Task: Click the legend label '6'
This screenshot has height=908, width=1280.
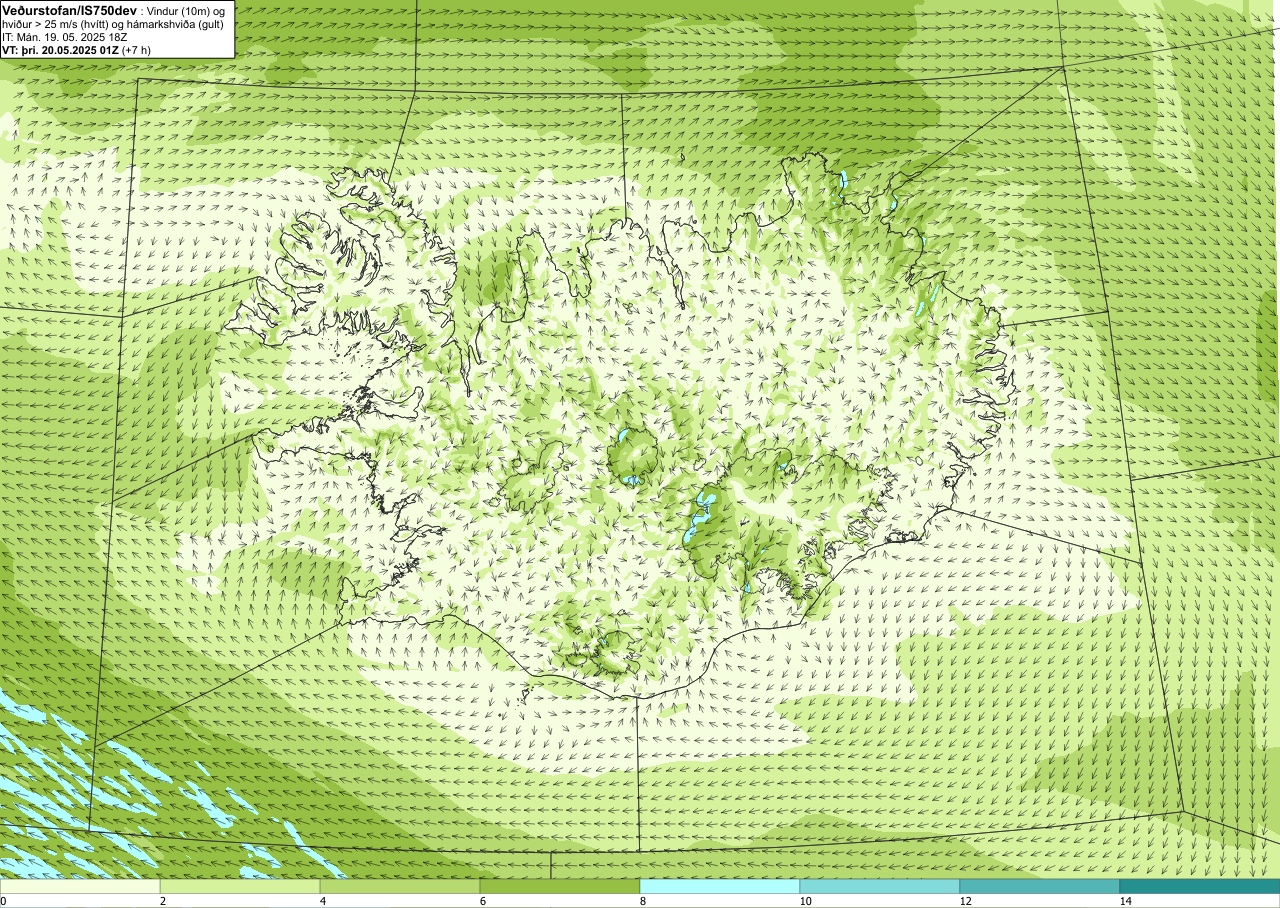Action: tap(483, 901)
